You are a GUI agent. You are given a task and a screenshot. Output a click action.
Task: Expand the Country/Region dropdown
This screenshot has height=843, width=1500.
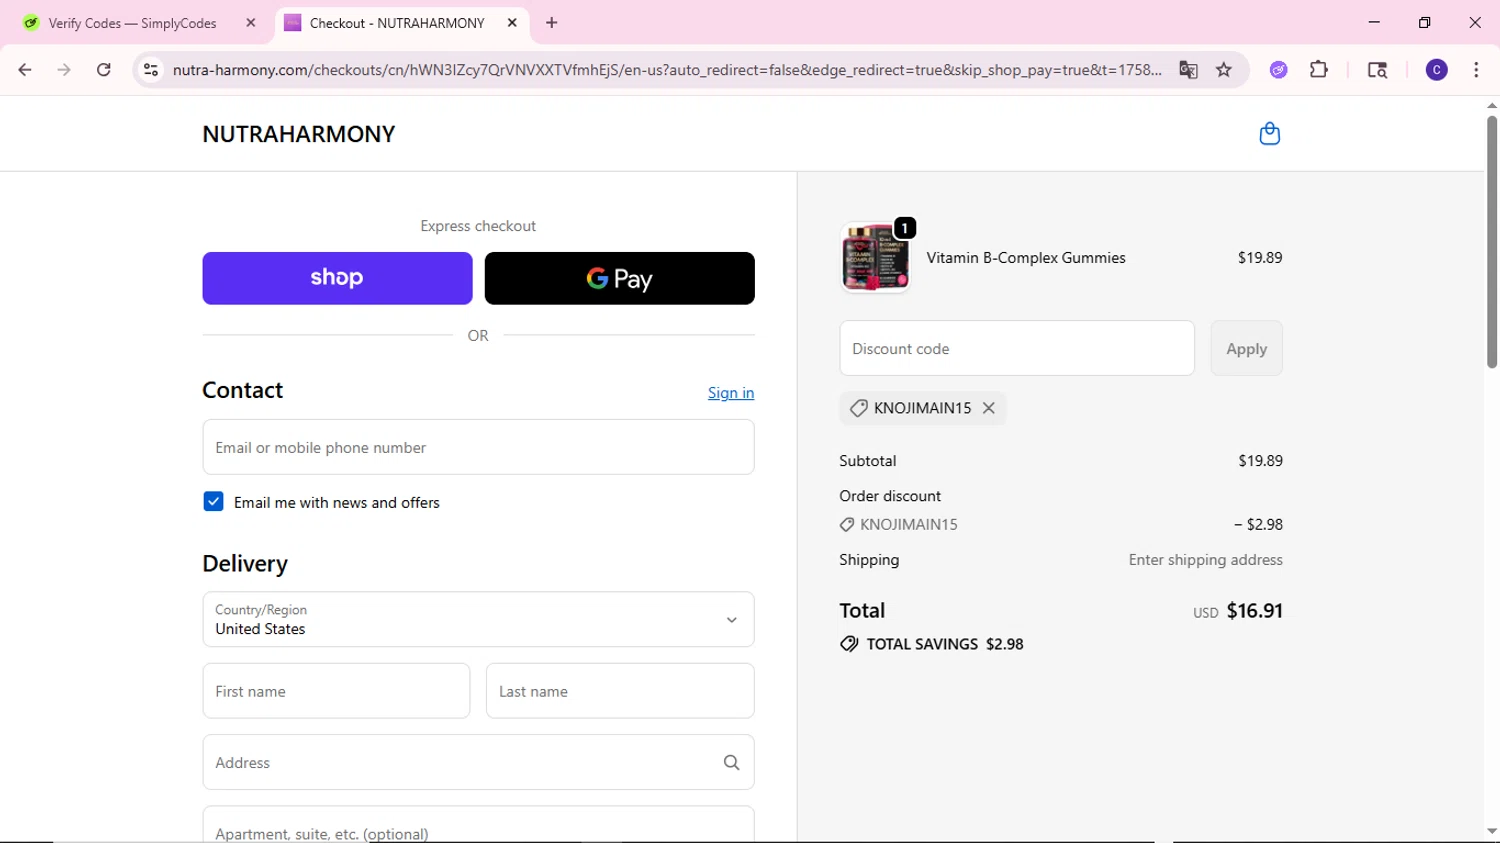tap(478, 619)
